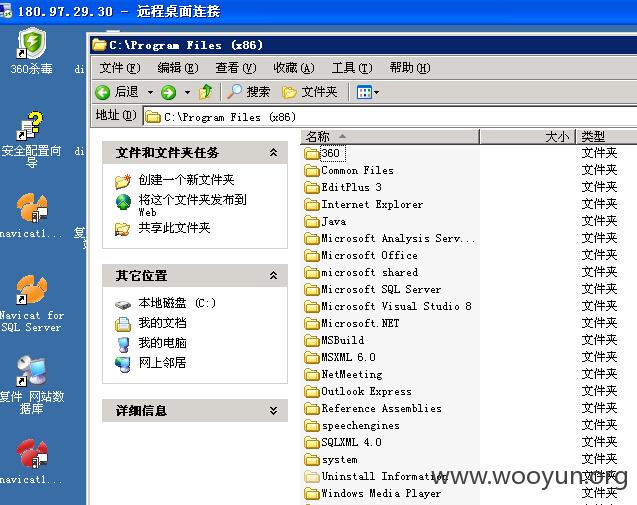
Task: Click 共享此文件夹 task link
Action: point(174,228)
